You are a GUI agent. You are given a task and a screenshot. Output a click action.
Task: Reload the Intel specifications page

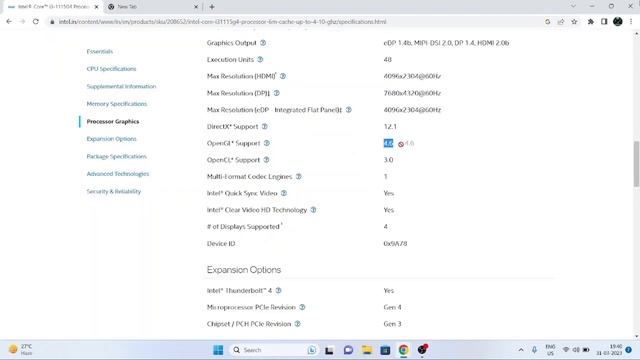click(x=36, y=22)
